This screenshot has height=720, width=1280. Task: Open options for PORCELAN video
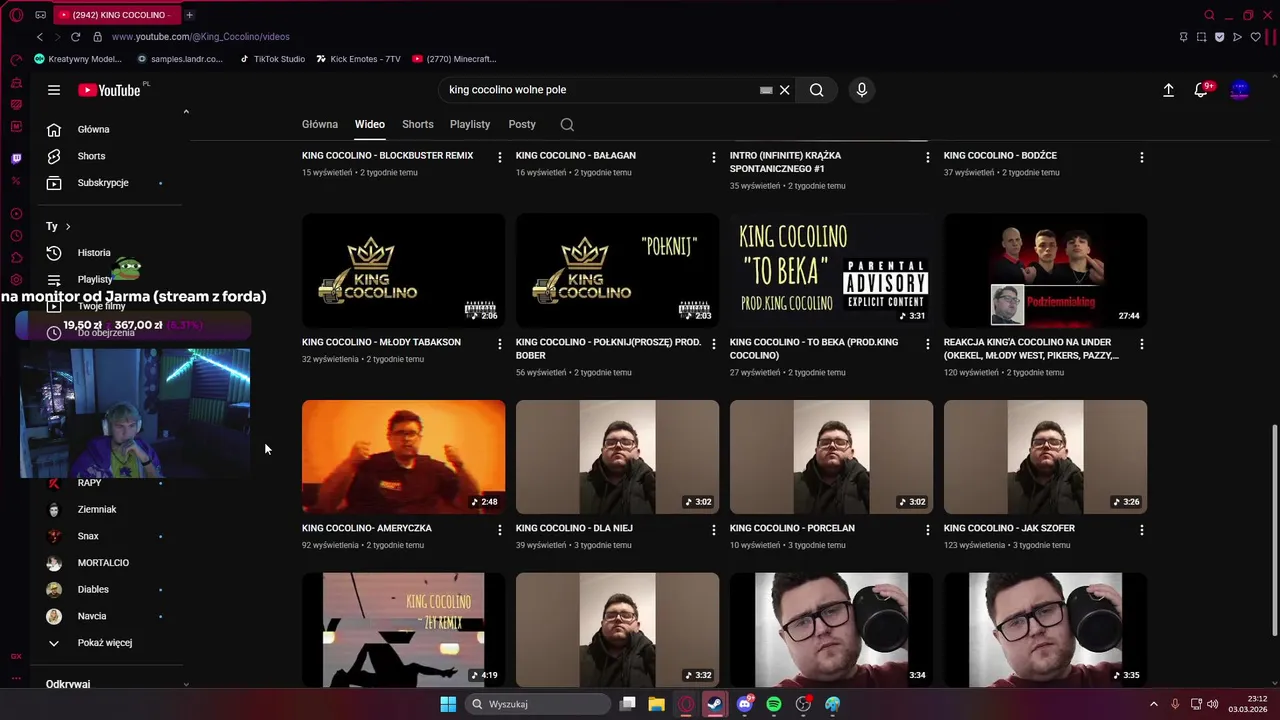coord(927,530)
